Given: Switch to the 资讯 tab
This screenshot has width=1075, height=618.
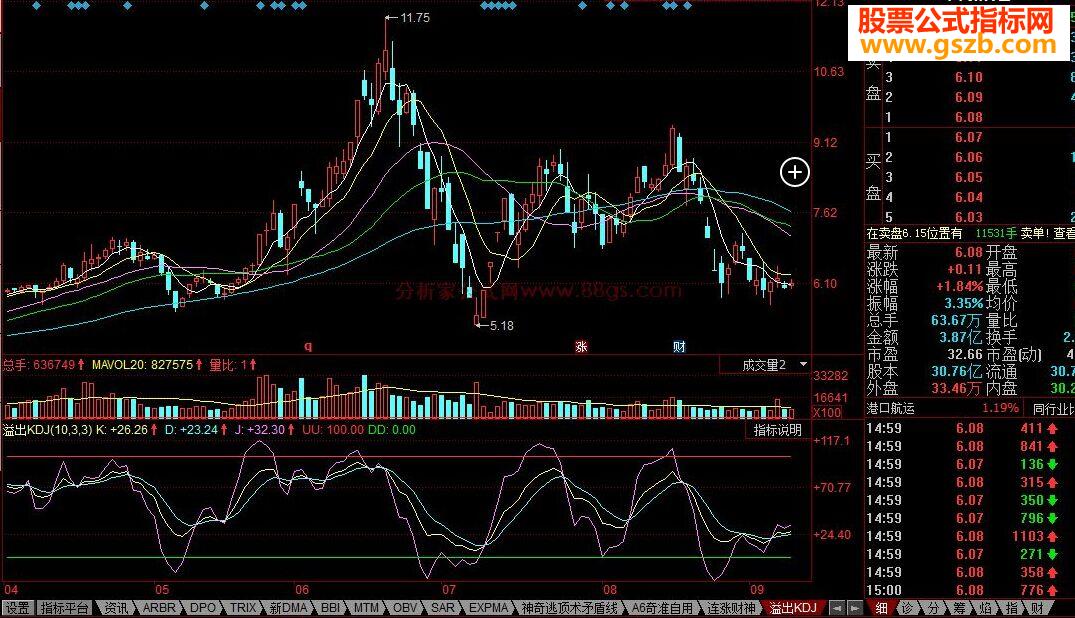Looking at the screenshot, I should point(115,608).
